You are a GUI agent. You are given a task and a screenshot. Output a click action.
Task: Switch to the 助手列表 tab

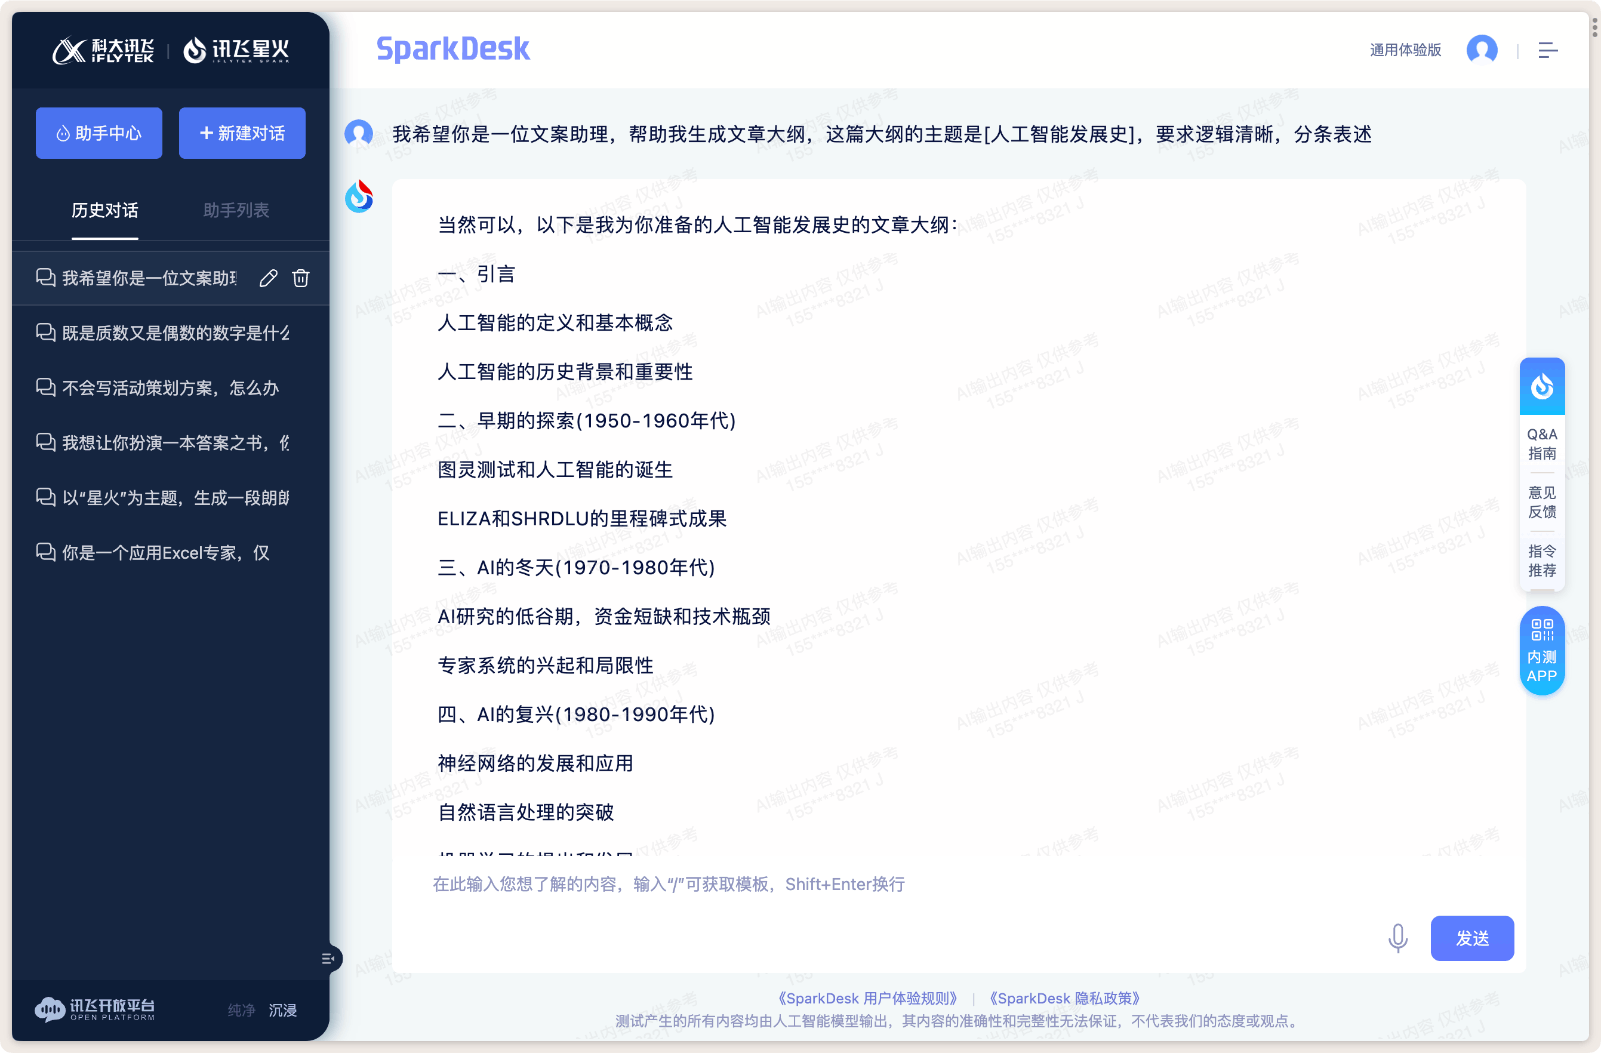click(x=234, y=211)
